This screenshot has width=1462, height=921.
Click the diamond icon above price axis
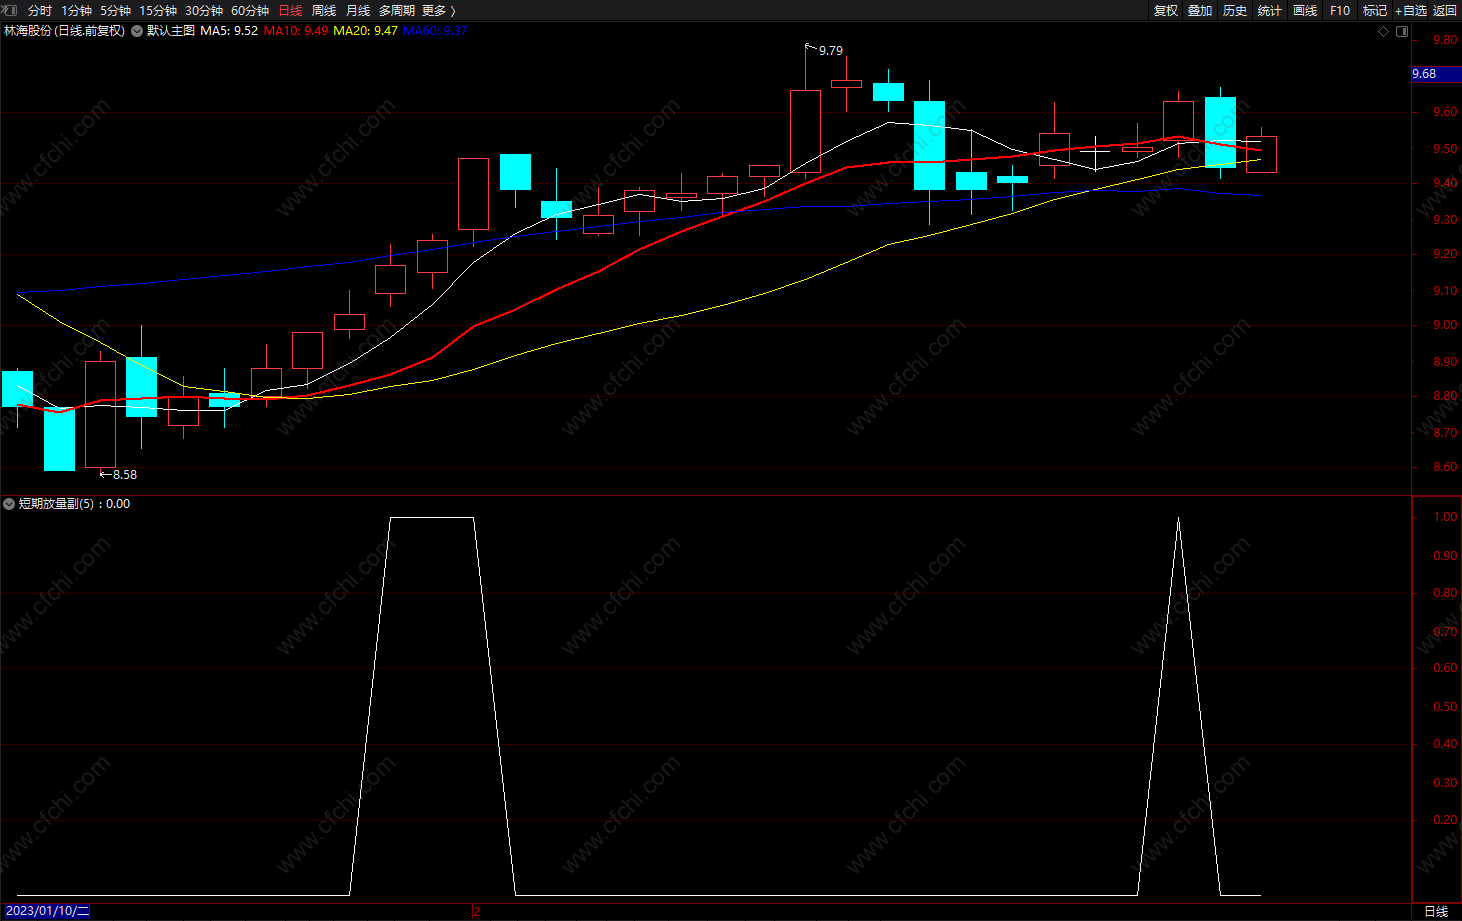click(x=1384, y=31)
